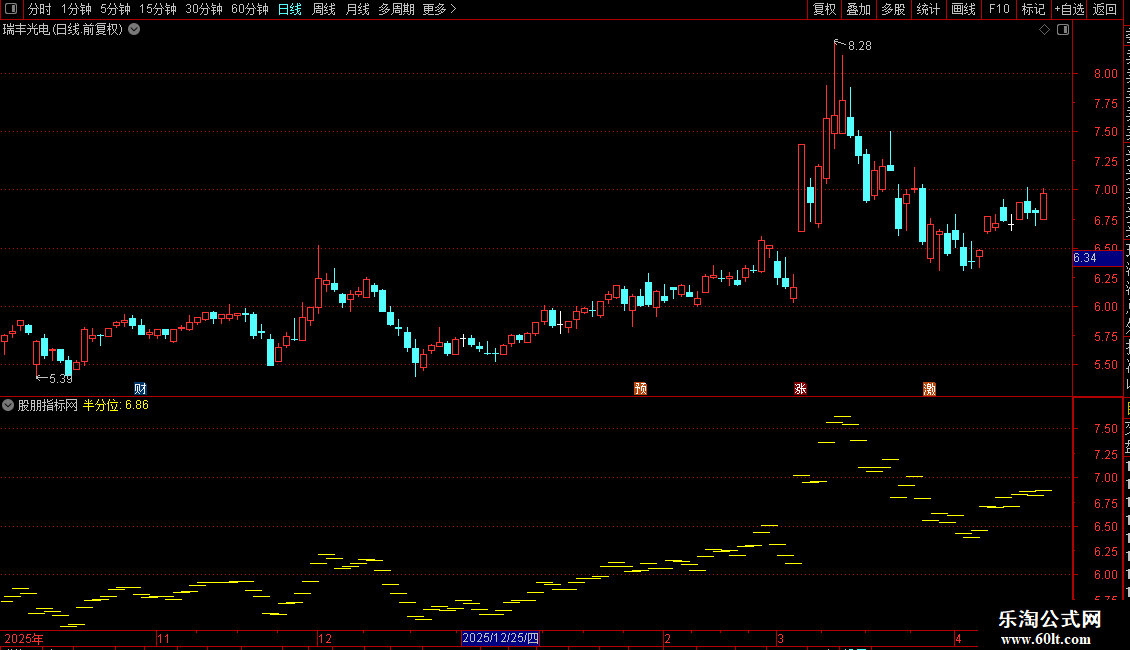This screenshot has width=1130, height=650.
Task: Click the month 4 timeline label
Action: [958, 638]
